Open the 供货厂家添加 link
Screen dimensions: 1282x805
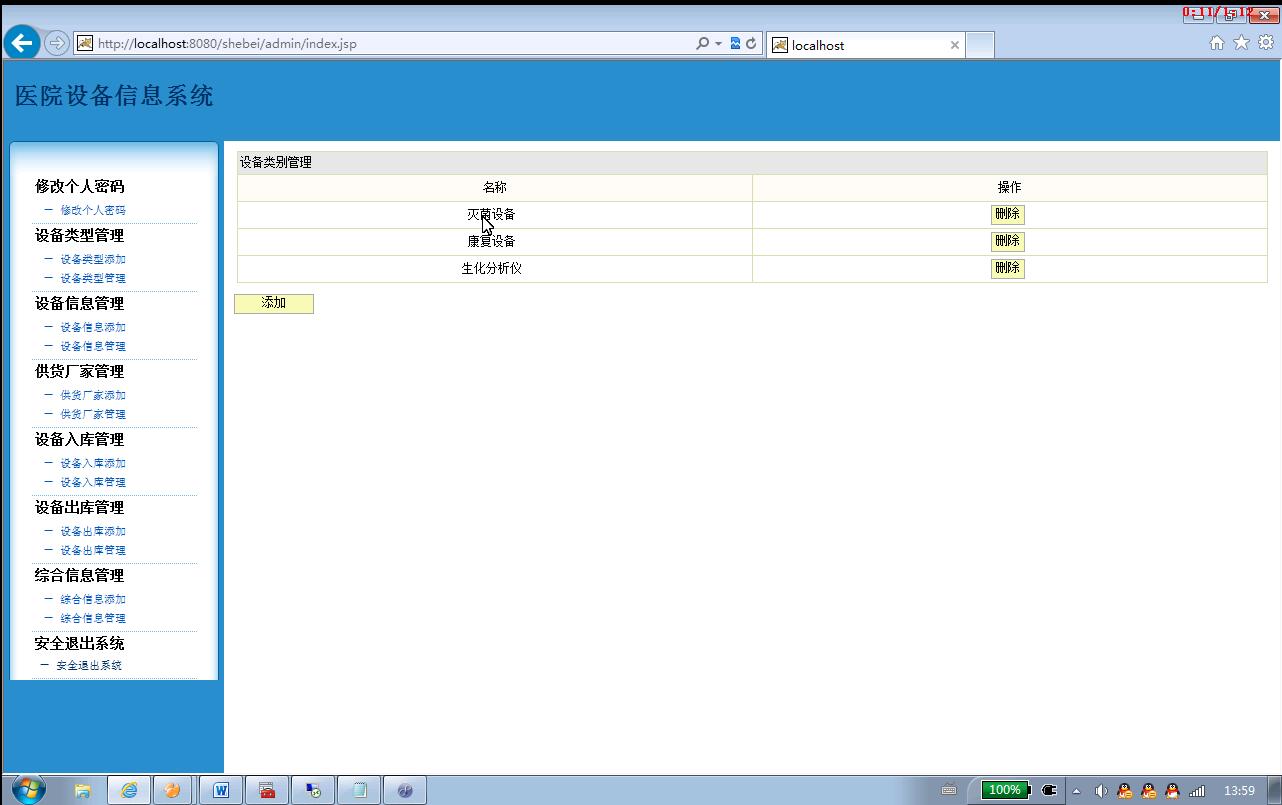(x=93, y=395)
